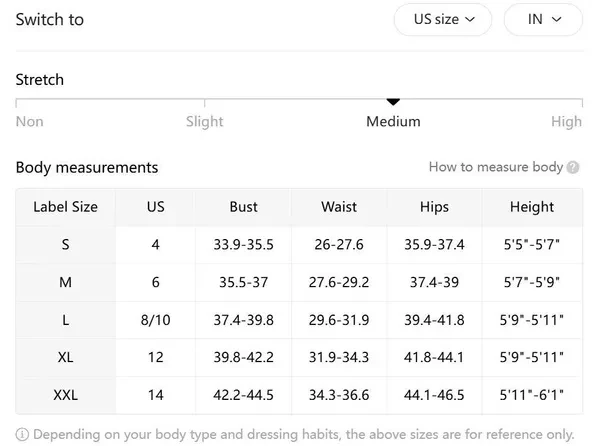
Task: Open the IN unit dropdown
Action: click(543, 19)
